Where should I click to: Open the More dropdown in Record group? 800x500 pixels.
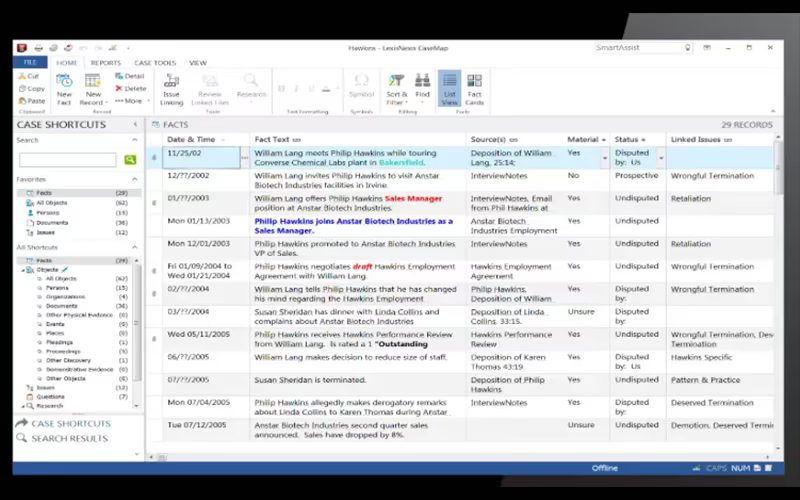click(132, 101)
